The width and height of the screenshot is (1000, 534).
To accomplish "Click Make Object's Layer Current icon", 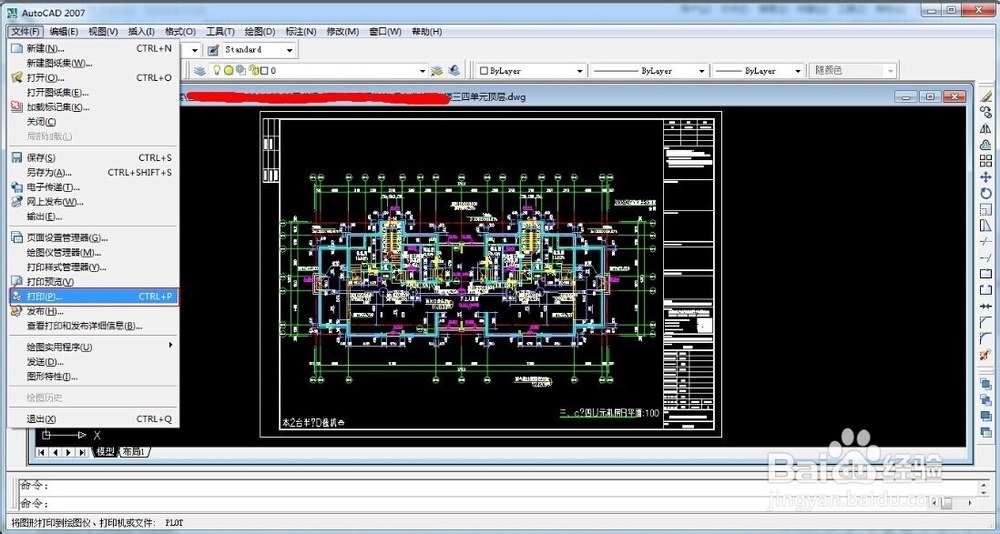I will tap(437, 71).
